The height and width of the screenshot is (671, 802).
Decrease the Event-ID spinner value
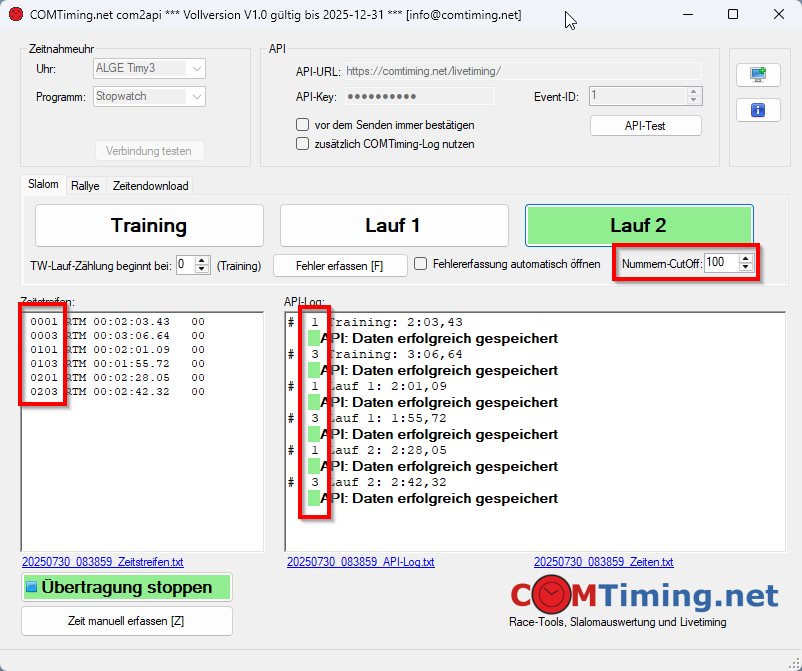[694, 100]
